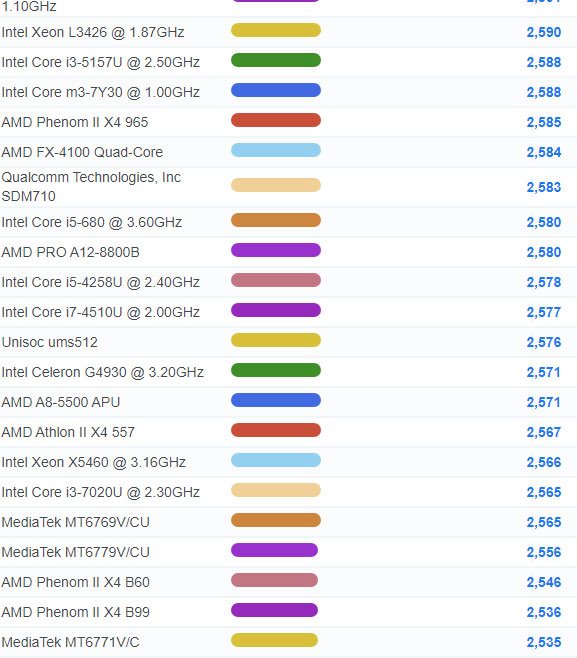Click the 2,567 score for AMD Athlon II X4 557
Image resolution: width=577 pixels, height=658 pixels.
click(x=544, y=433)
